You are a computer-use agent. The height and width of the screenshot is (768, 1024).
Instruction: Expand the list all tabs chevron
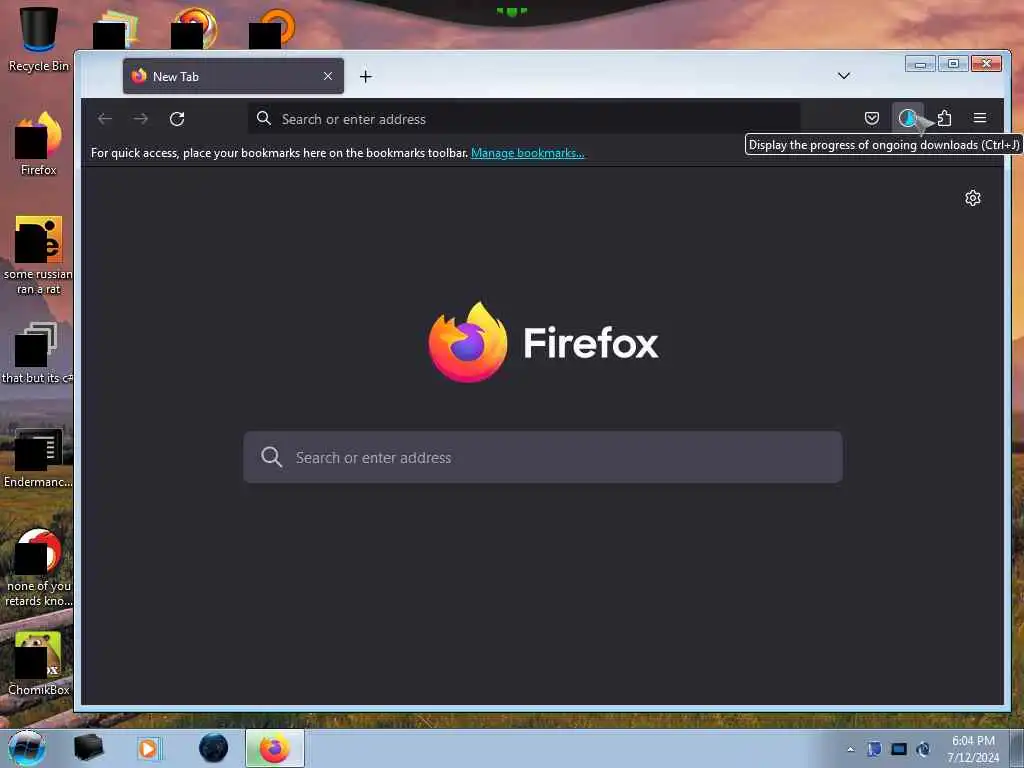[x=844, y=76]
